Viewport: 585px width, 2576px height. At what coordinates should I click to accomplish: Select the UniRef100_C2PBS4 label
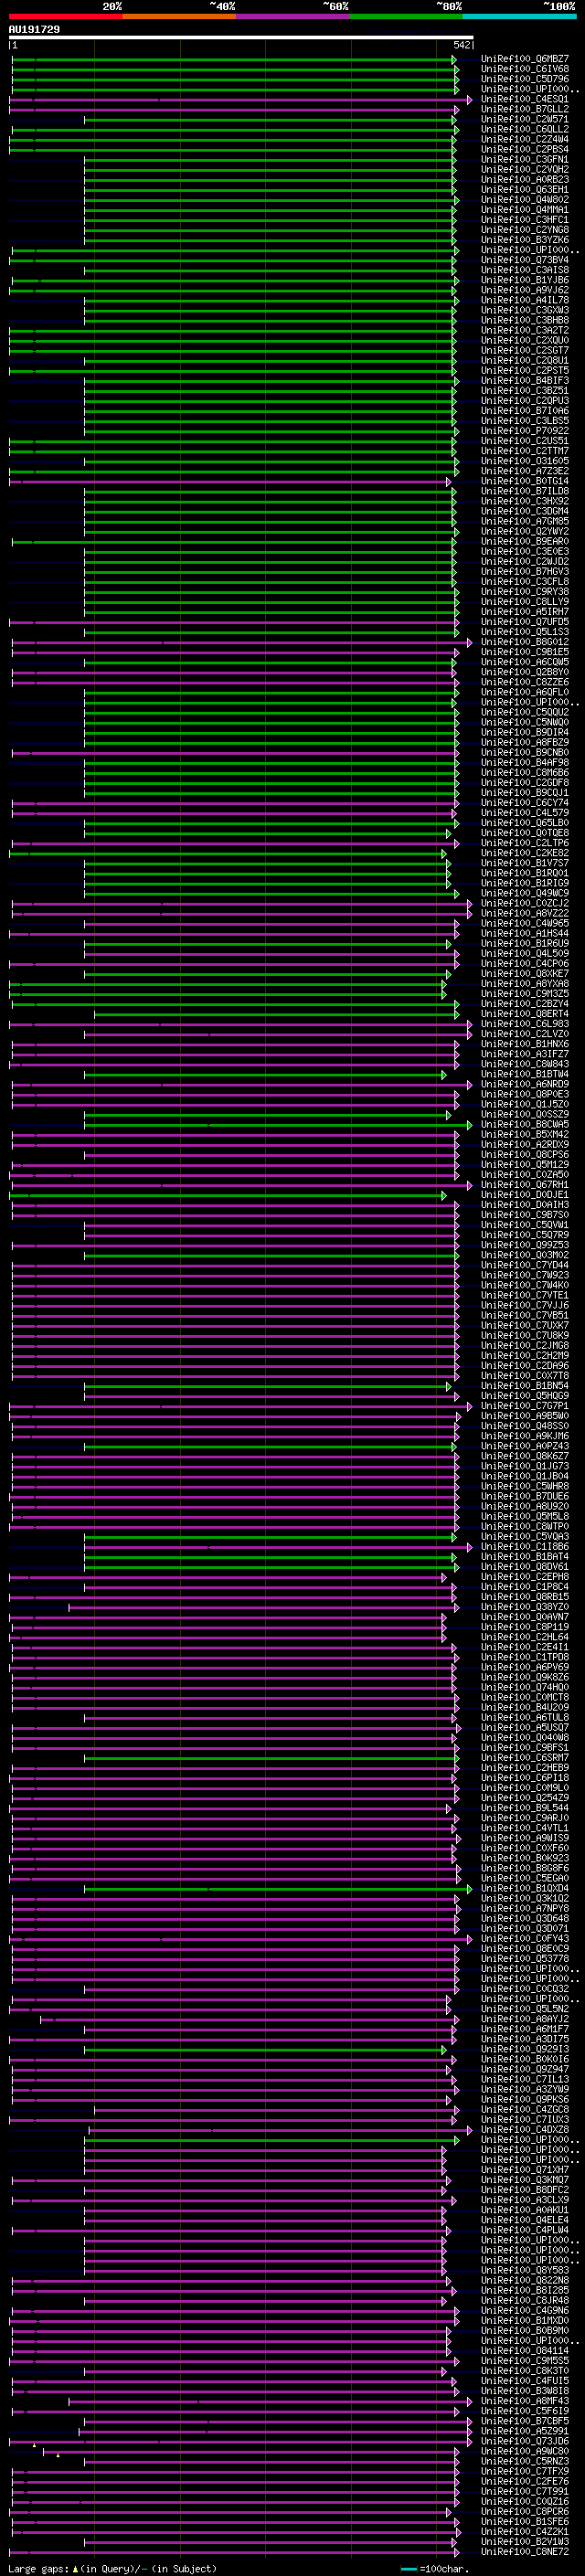[x=525, y=150]
